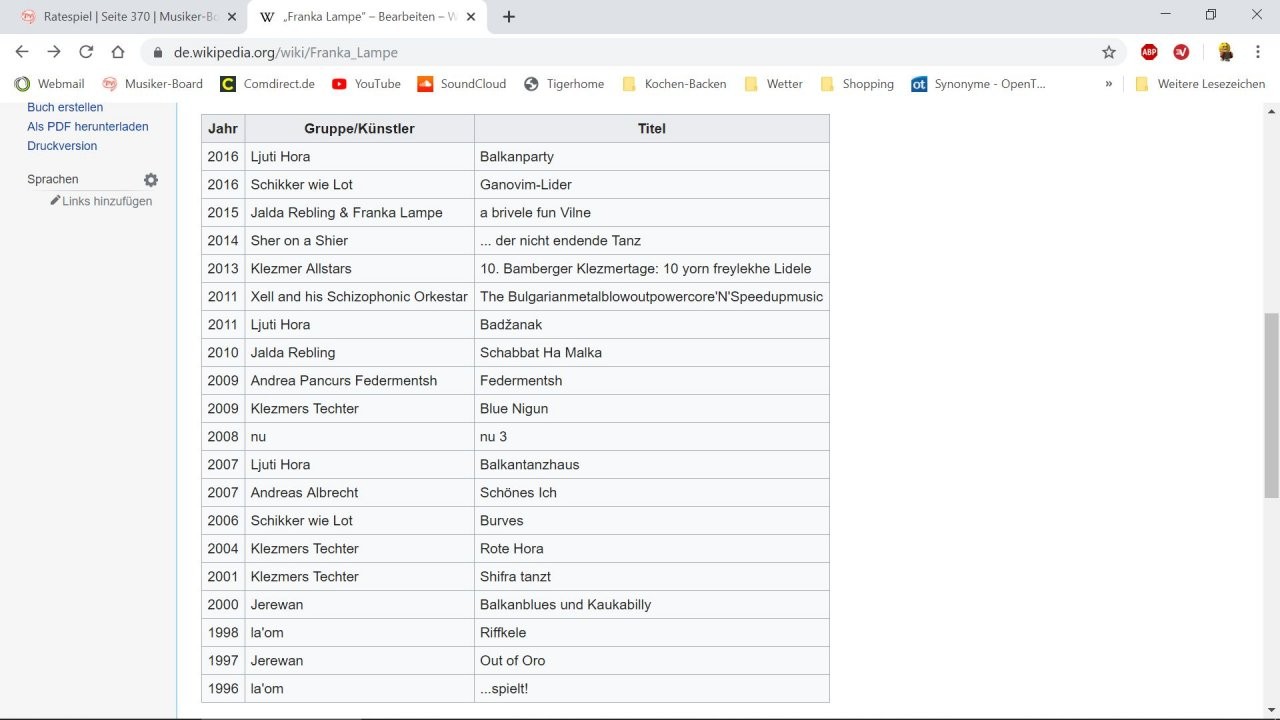Open the Tigerhome bookmark
1280x720 pixels.
(x=564, y=84)
